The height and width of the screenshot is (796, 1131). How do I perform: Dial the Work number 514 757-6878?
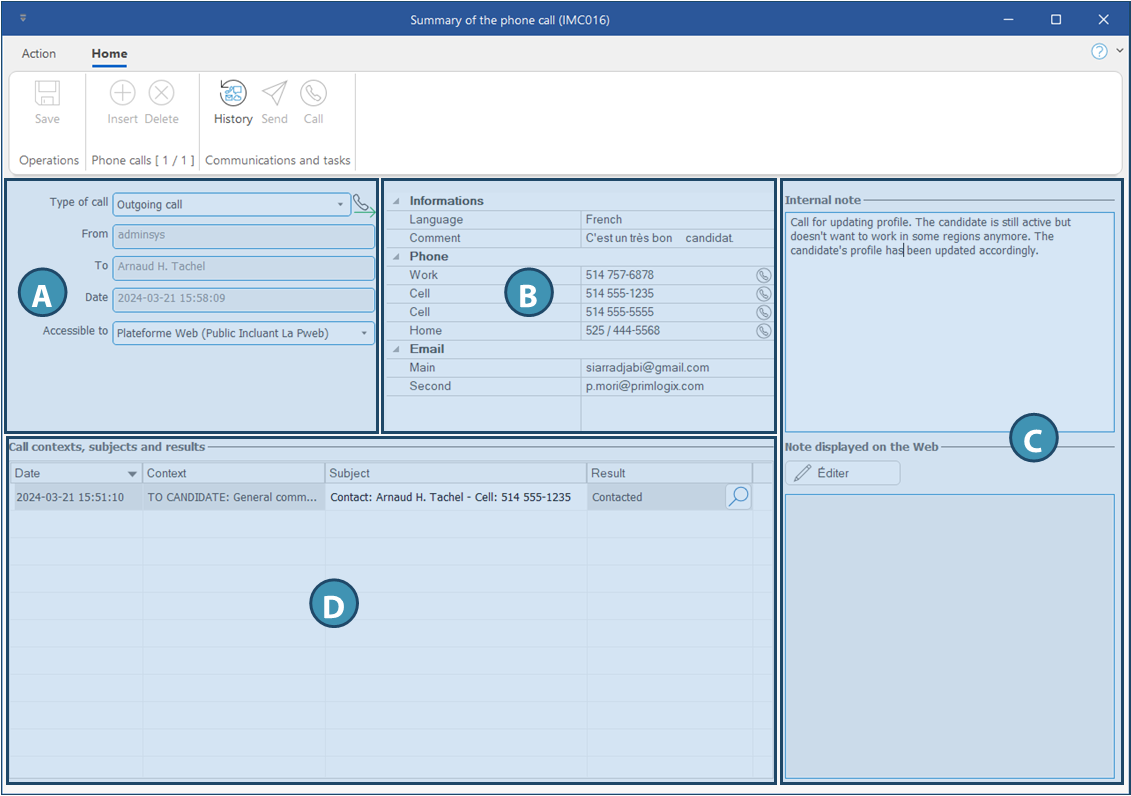coord(763,275)
